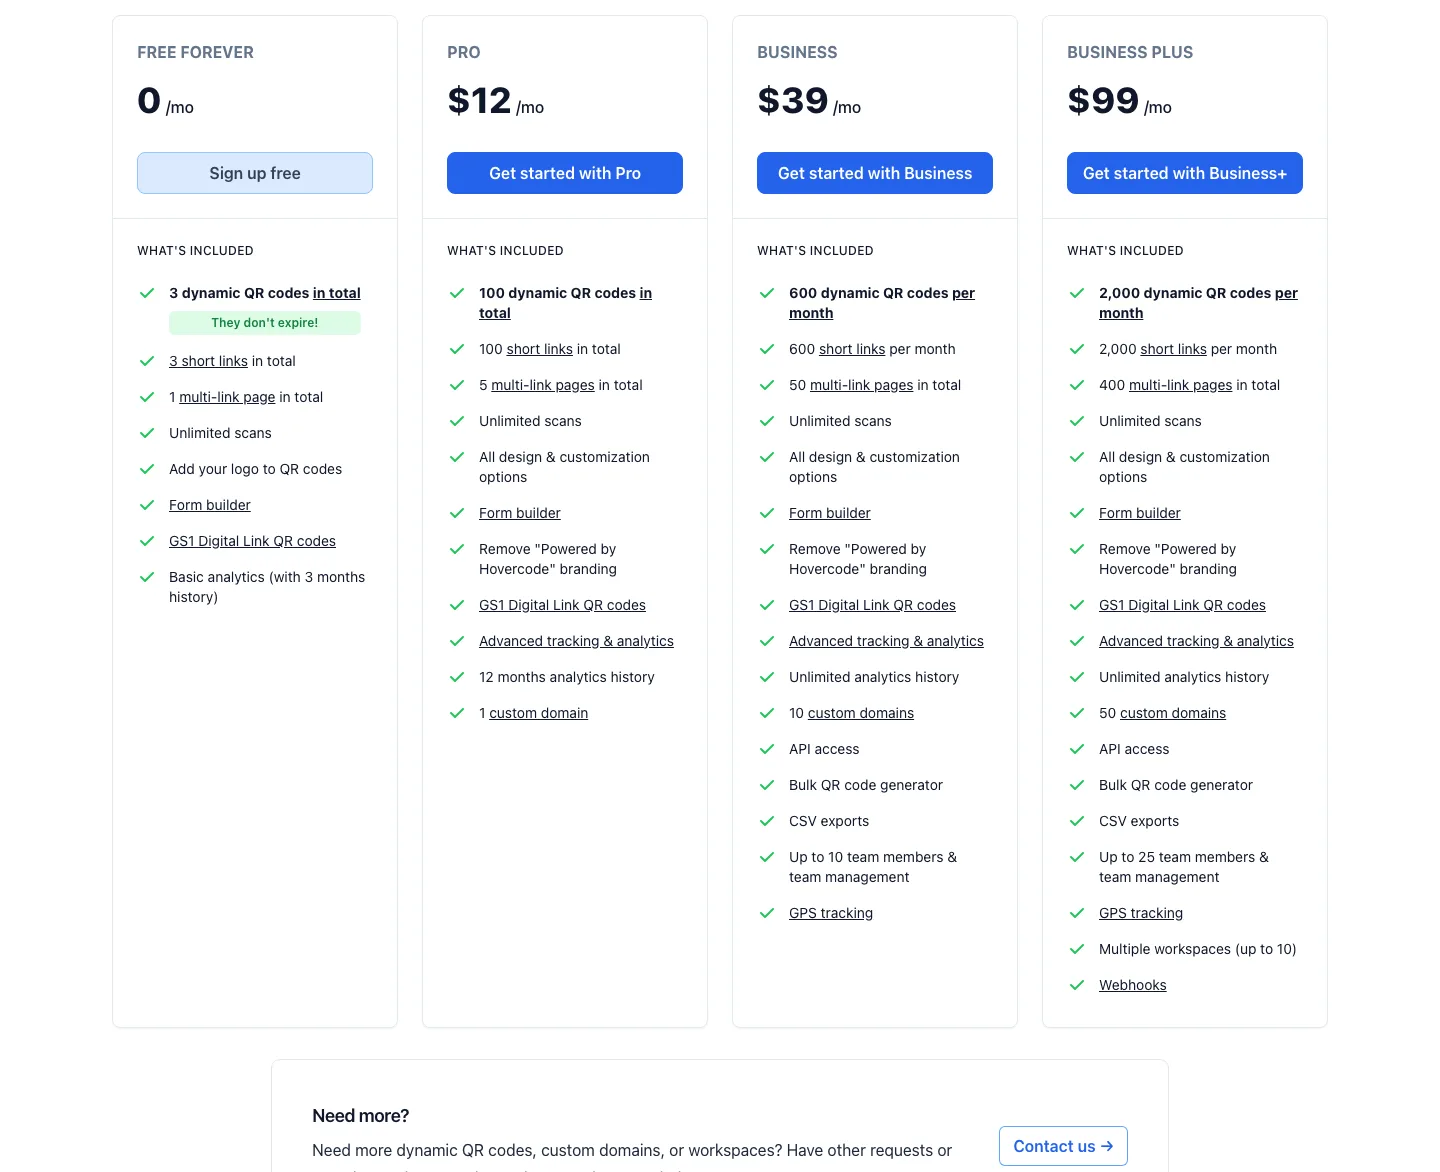Click checkmark beside 'Unlimited analytics history' in Business
1440x1172 pixels.
click(767, 677)
